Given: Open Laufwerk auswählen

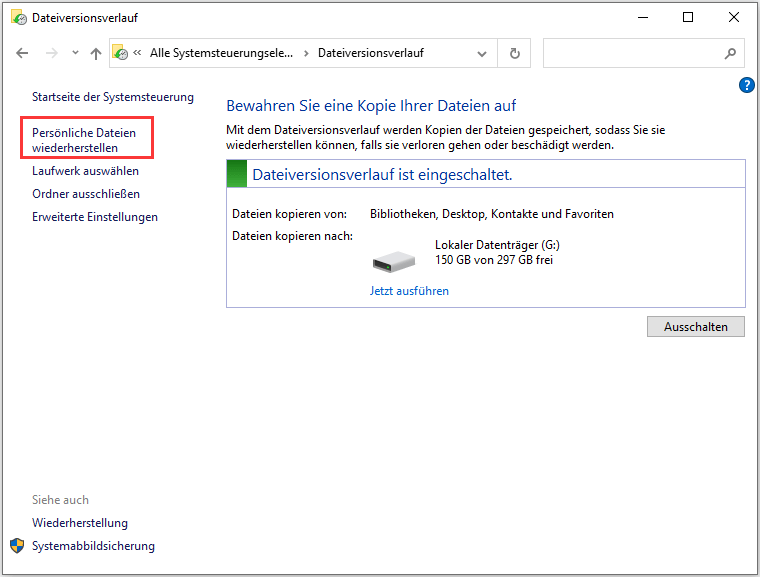Looking at the screenshot, I should [x=85, y=171].
